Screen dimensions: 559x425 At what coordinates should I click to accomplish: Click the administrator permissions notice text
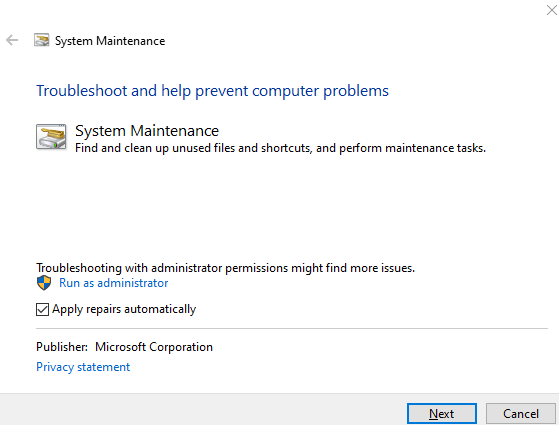tap(225, 268)
